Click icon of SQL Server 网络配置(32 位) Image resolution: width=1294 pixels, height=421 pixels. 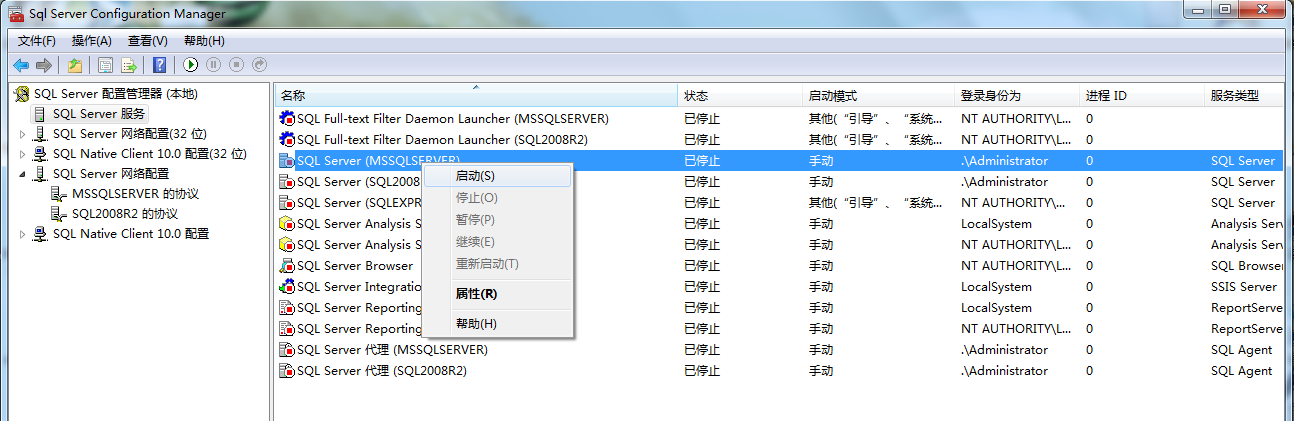[40, 134]
